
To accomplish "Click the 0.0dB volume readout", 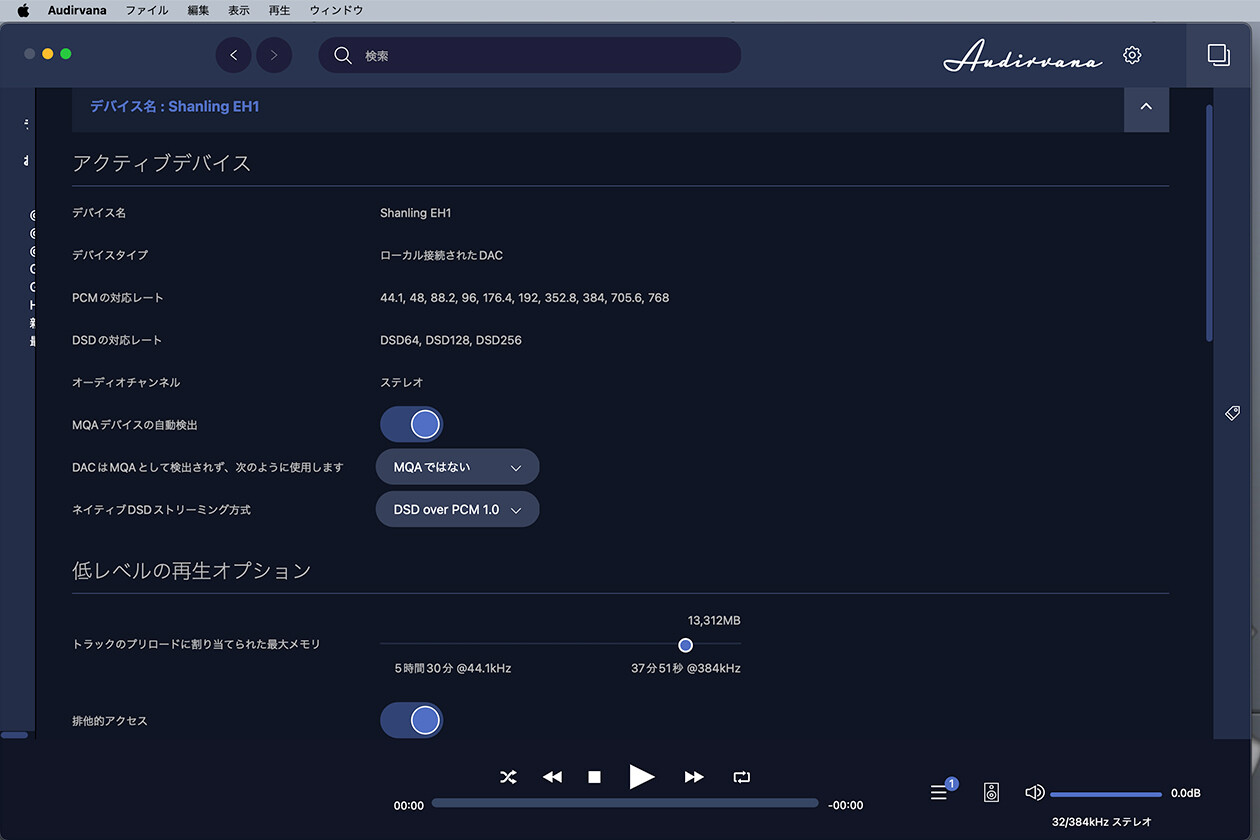I will pyautogui.click(x=1186, y=793).
